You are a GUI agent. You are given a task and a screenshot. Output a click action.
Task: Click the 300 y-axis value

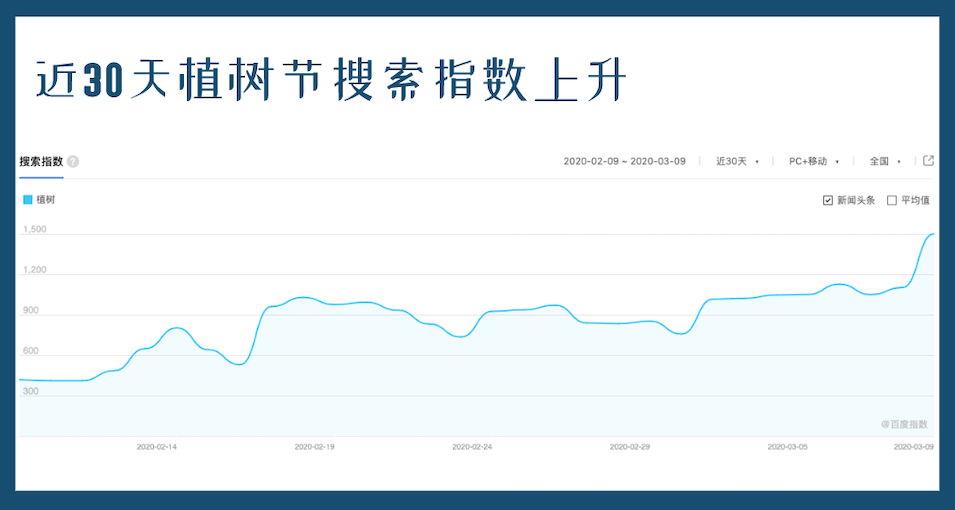pyautogui.click(x=30, y=391)
